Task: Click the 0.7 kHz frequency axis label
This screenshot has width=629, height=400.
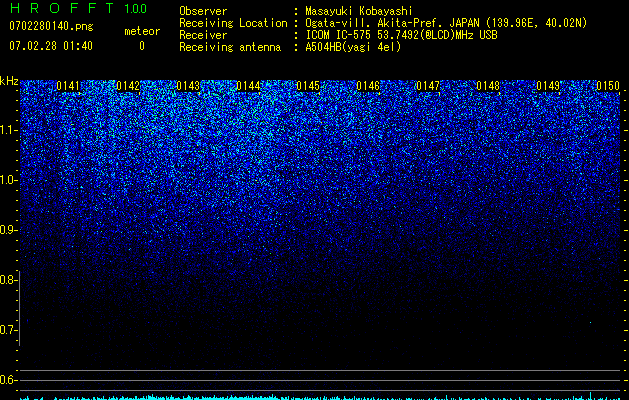Action: tap(8, 330)
